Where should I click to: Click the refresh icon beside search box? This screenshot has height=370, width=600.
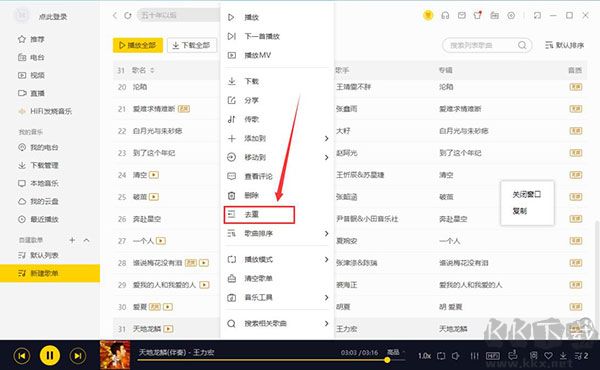pyautogui.click(x=128, y=15)
